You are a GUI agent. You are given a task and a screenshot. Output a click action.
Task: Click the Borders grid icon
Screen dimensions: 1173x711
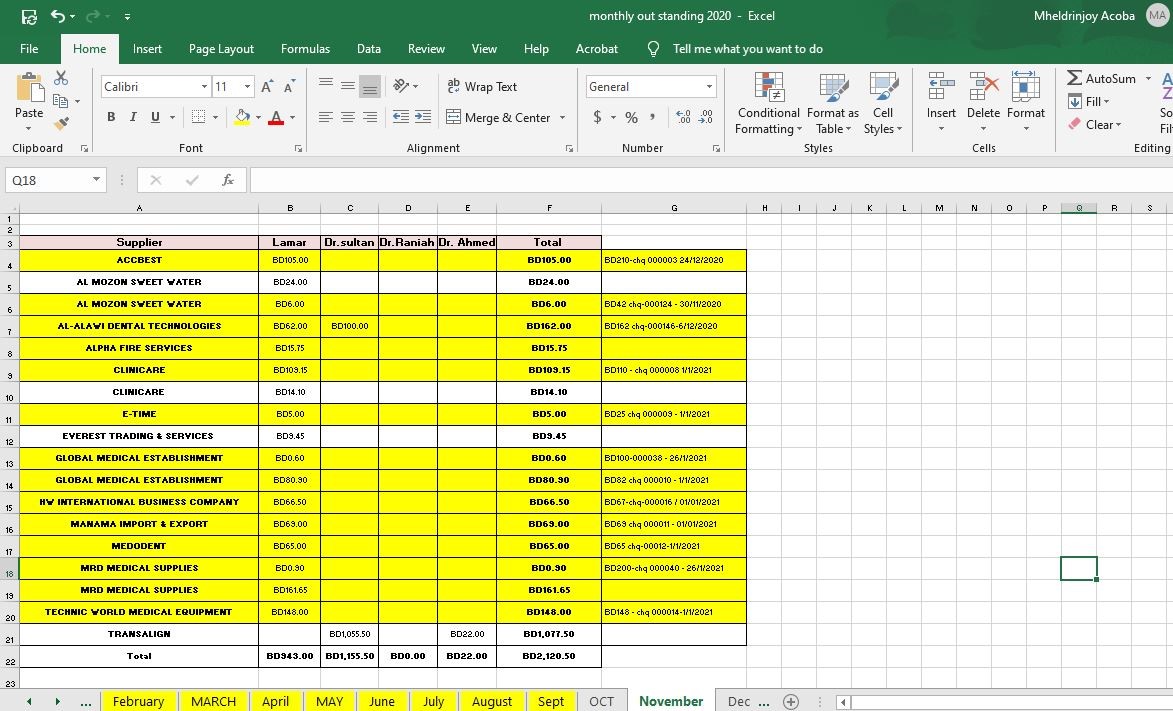pos(198,117)
